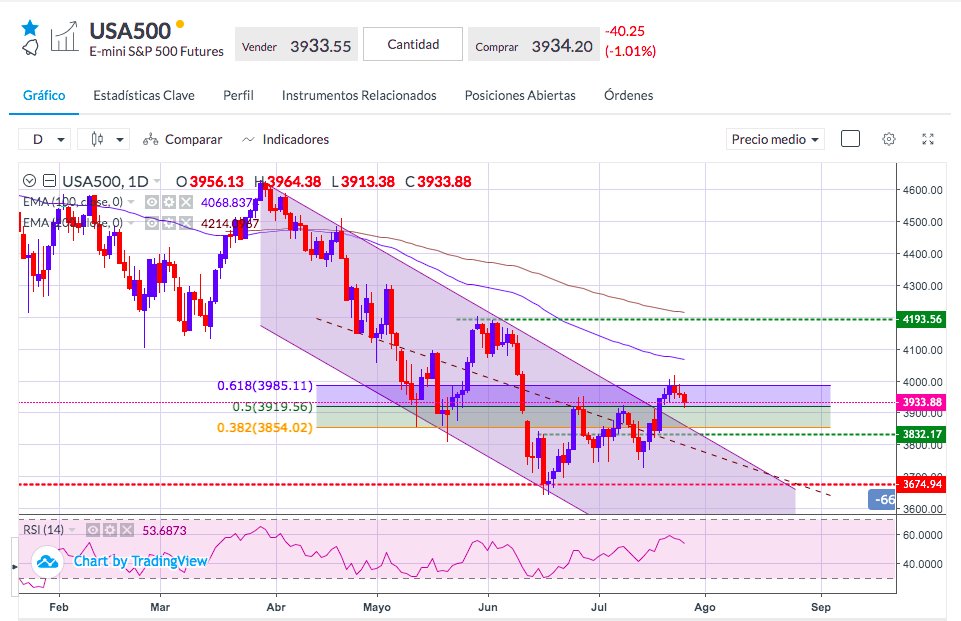
Task: Open the D timeframe dropdown
Action: click(45, 140)
